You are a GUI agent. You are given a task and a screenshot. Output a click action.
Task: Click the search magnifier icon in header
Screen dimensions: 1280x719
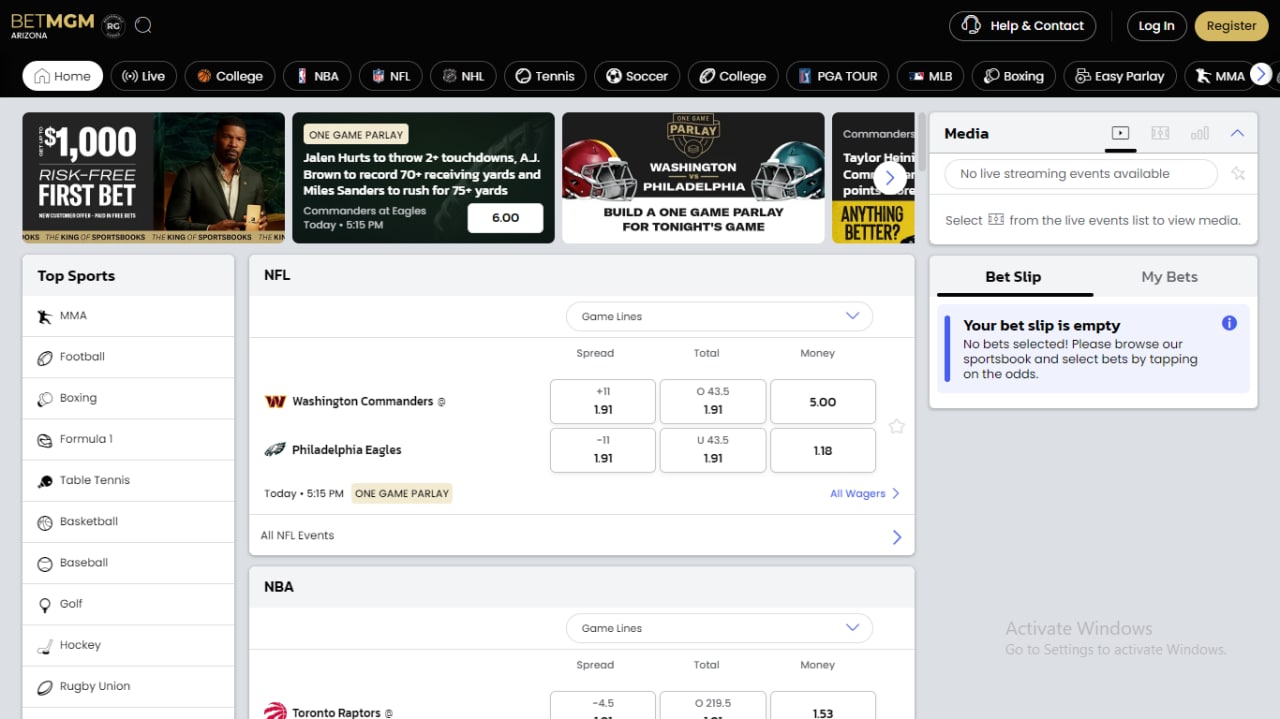click(x=143, y=26)
